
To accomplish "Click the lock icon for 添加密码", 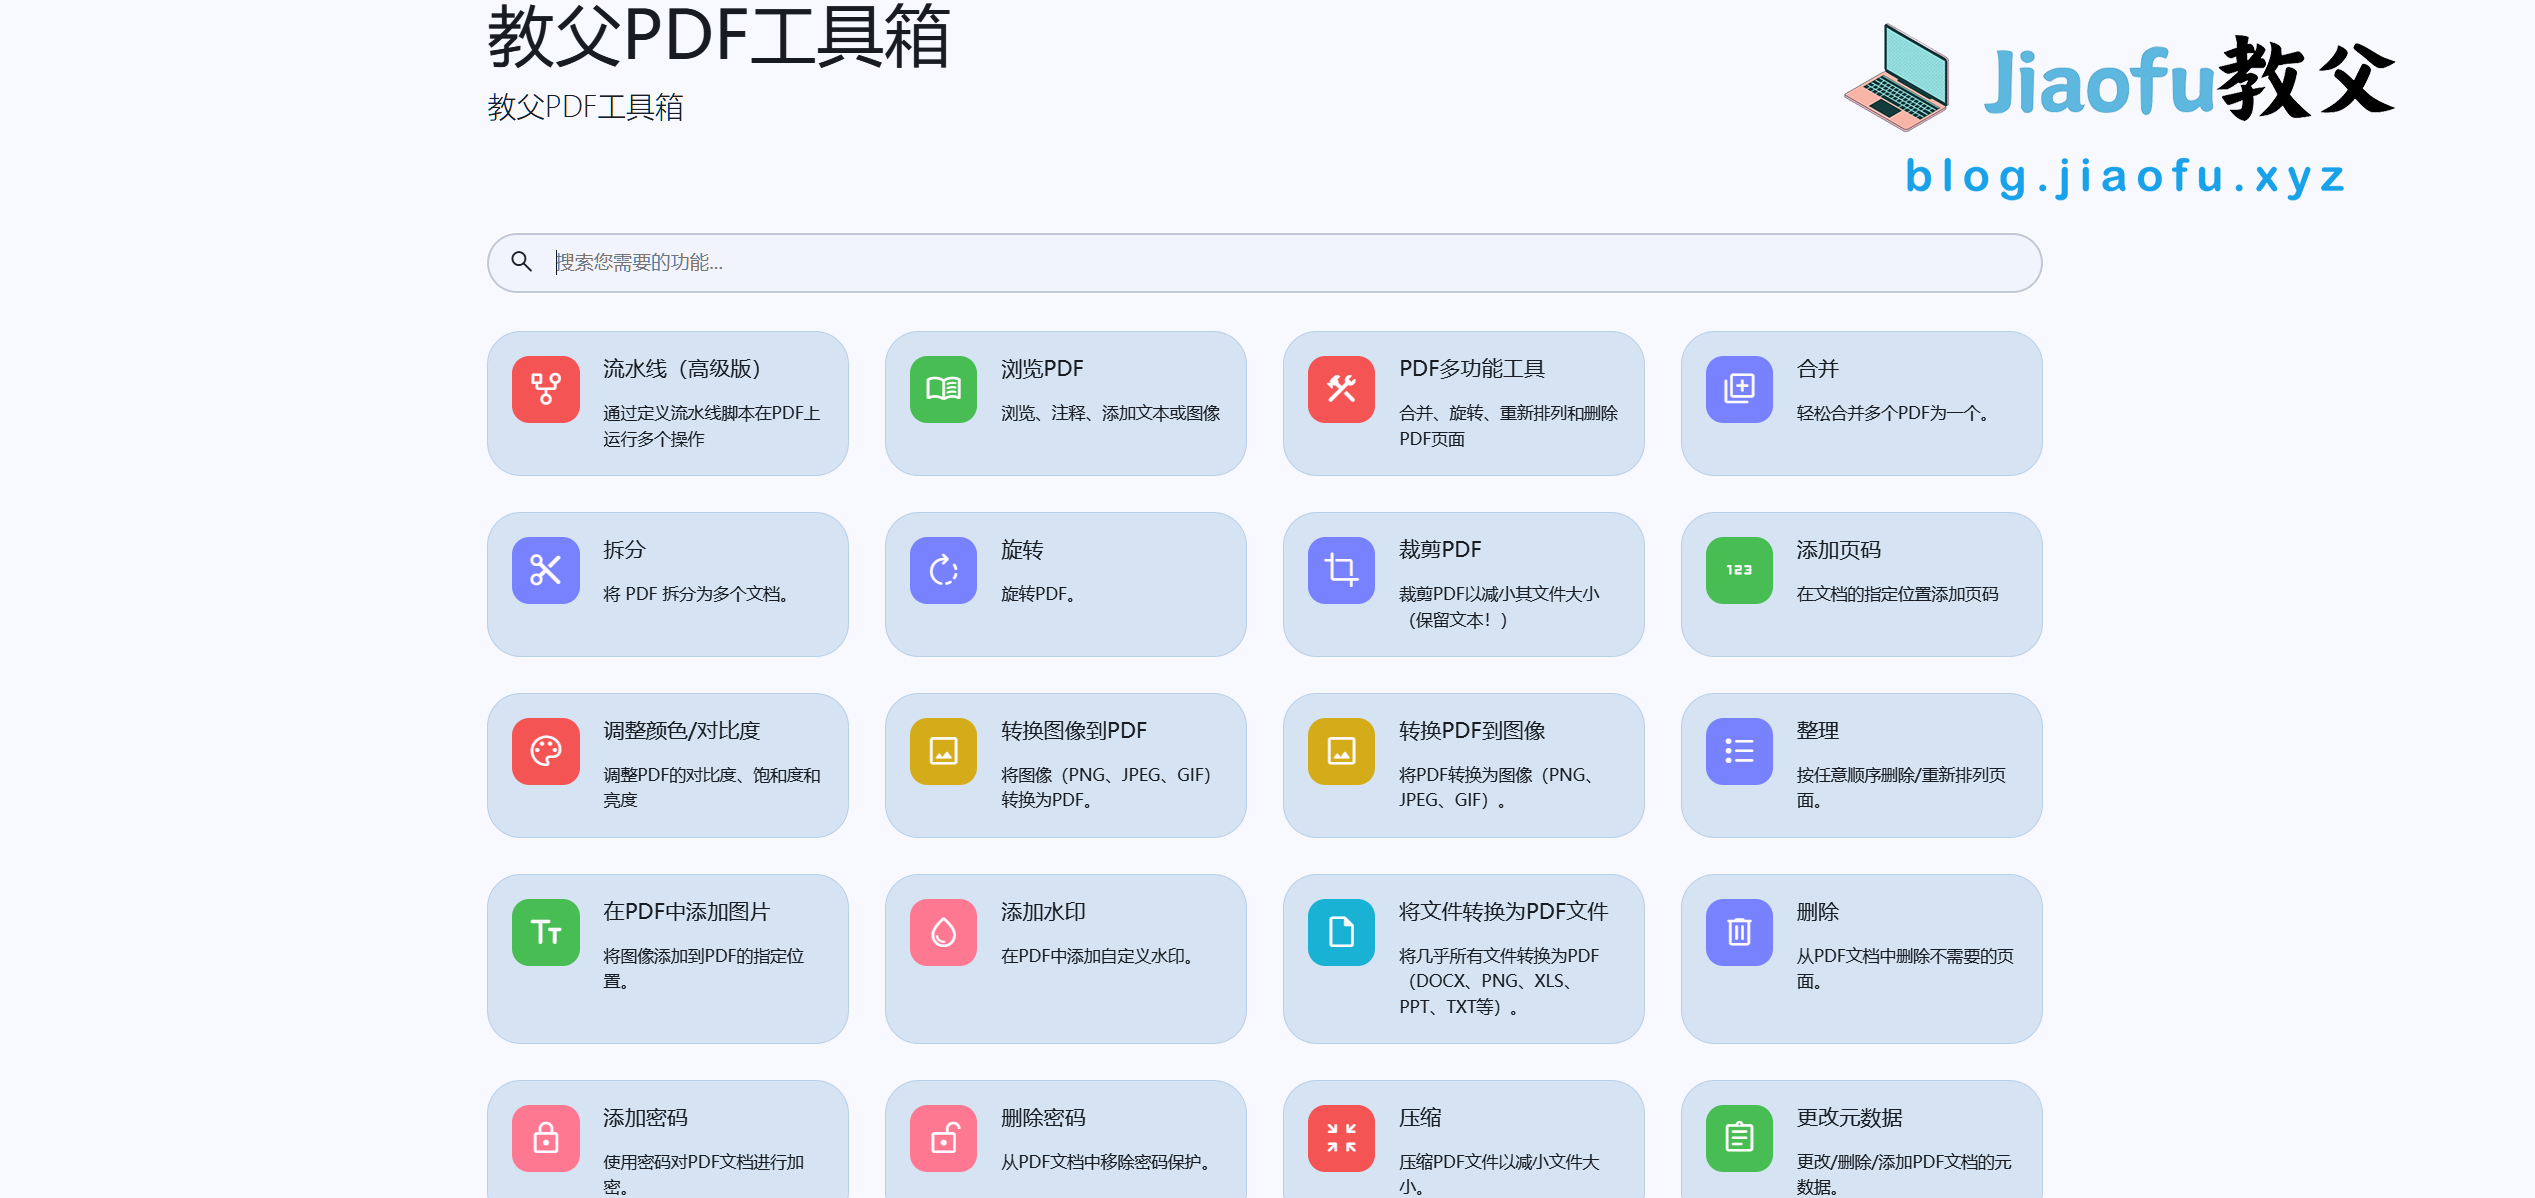I will [545, 1138].
